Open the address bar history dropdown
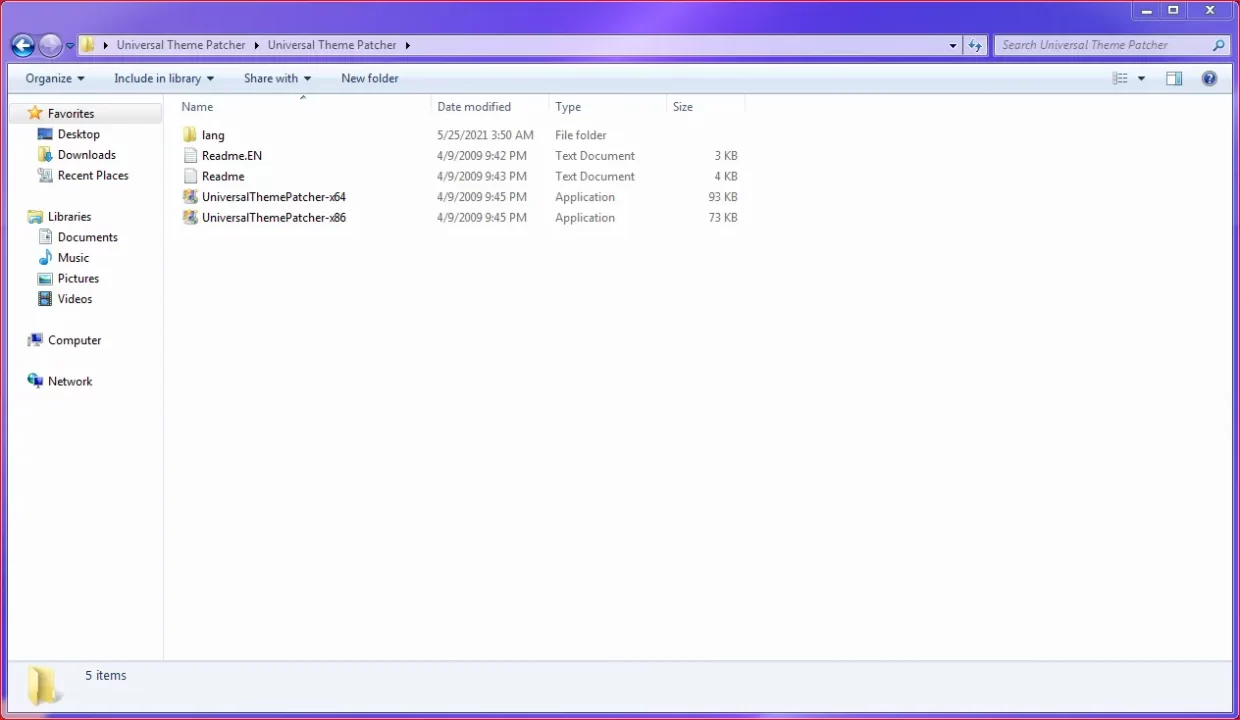This screenshot has height=720, width=1240. point(953,45)
